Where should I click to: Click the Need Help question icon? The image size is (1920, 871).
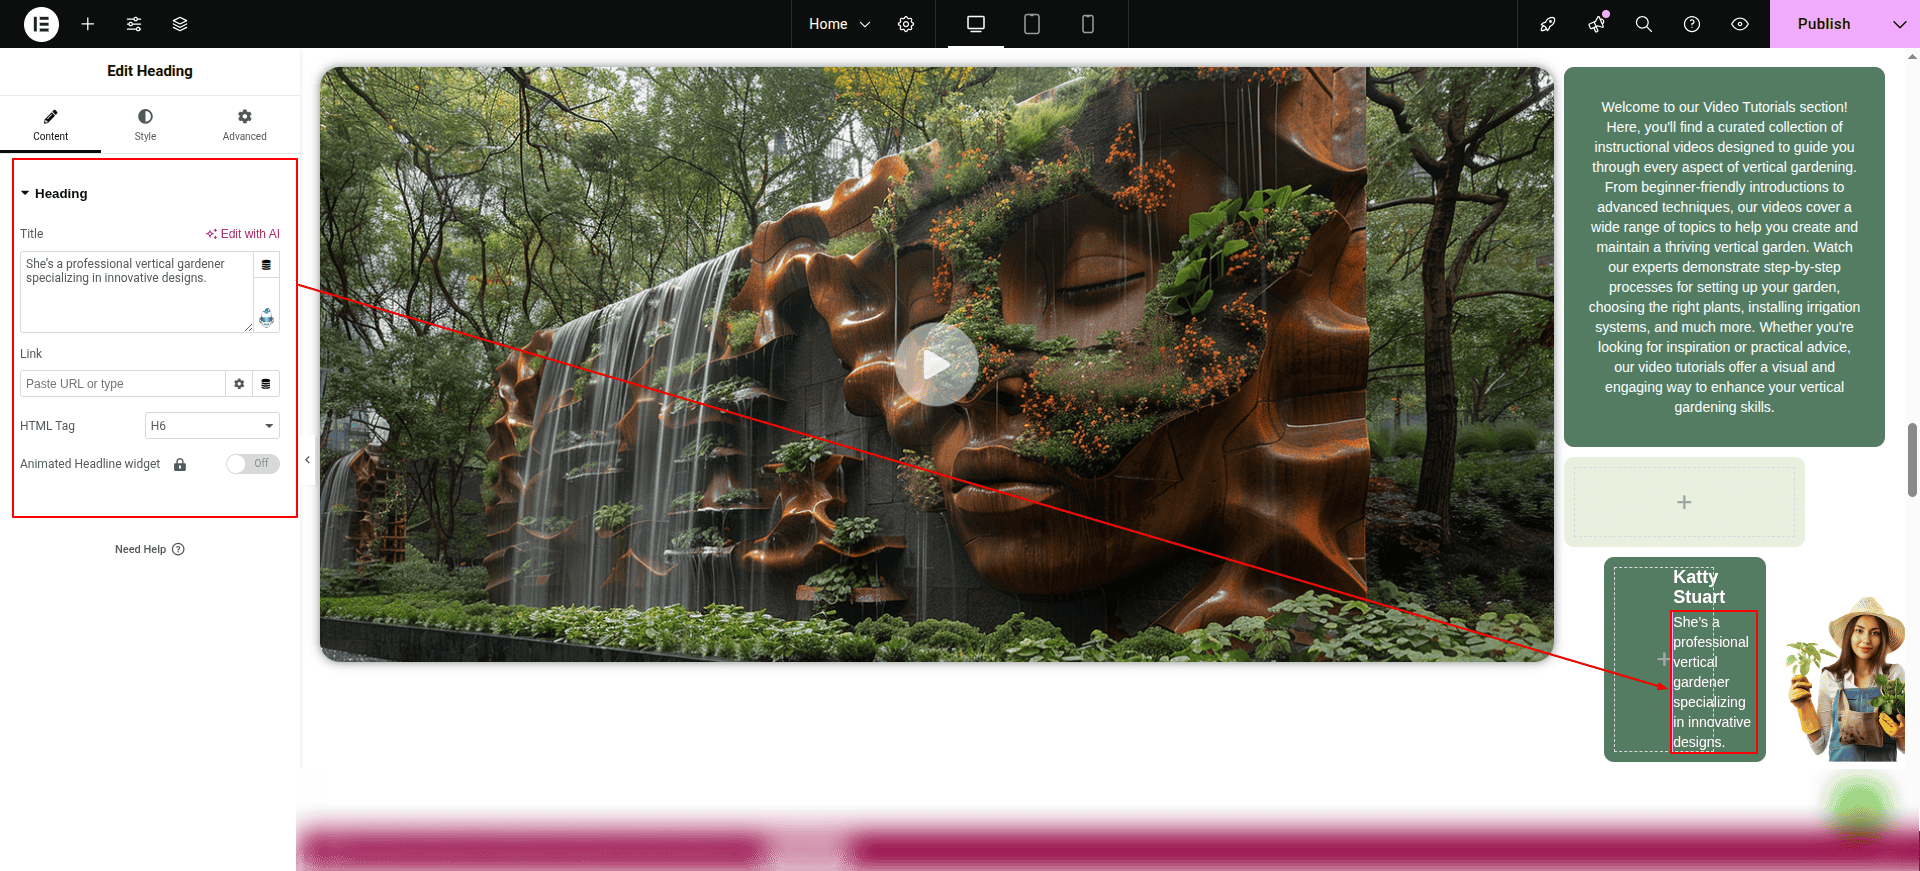click(x=178, y=549)
